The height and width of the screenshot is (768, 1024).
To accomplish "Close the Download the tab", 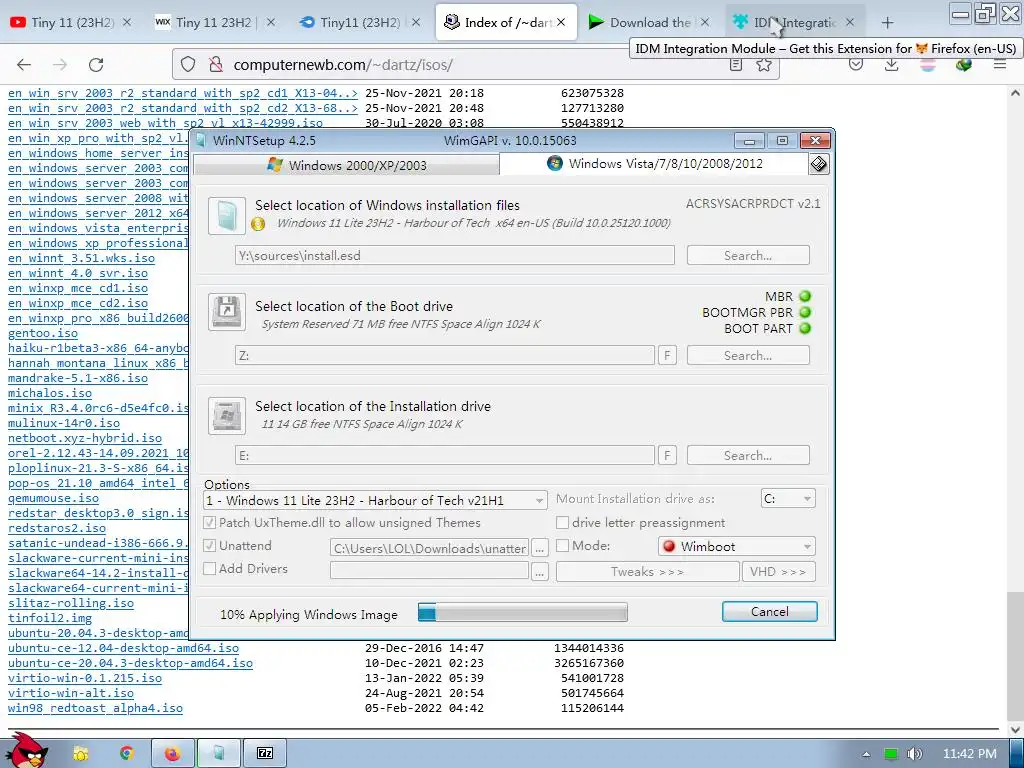I will [705, 22].
